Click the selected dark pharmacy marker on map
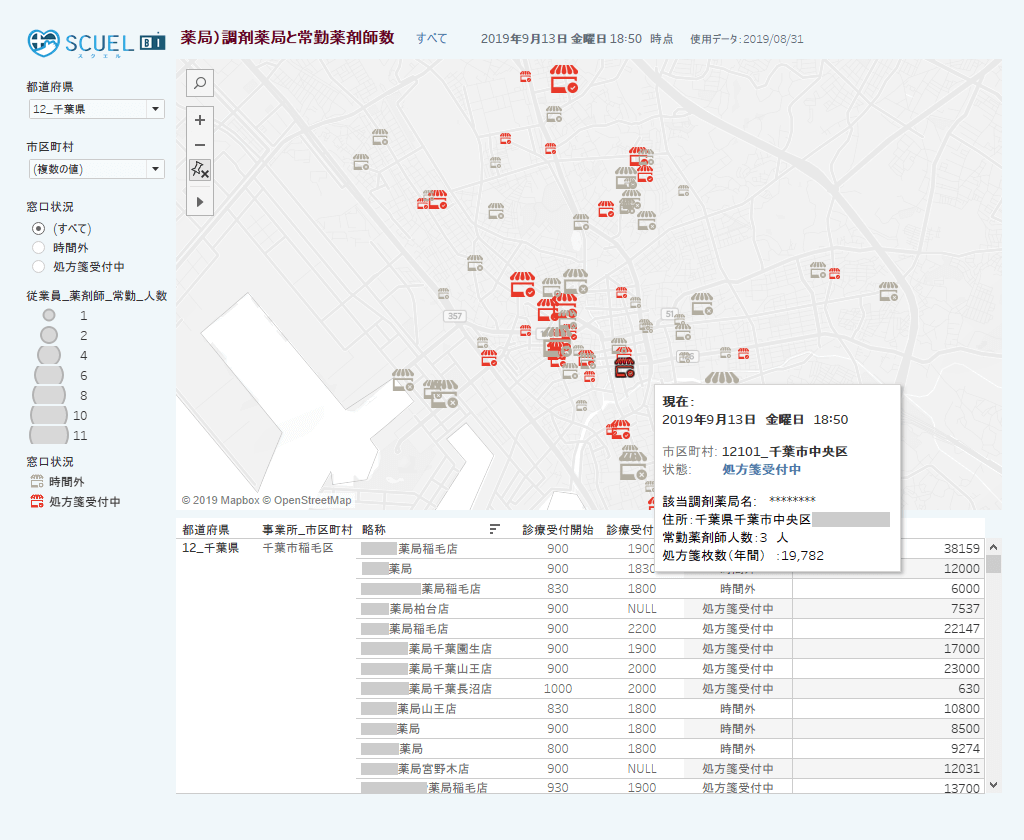This screenshot has width=1024, height=840. [625, 367]
